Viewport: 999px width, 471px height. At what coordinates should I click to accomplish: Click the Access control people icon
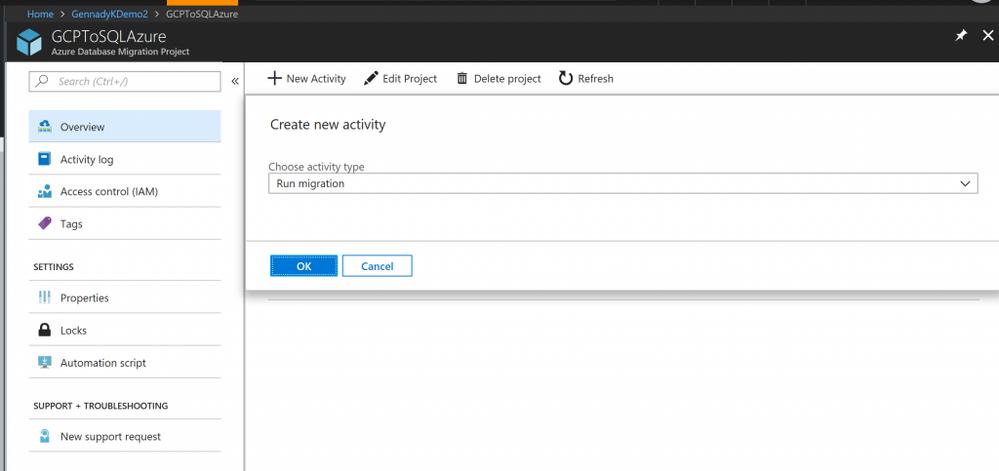click(x=45, y=191)
